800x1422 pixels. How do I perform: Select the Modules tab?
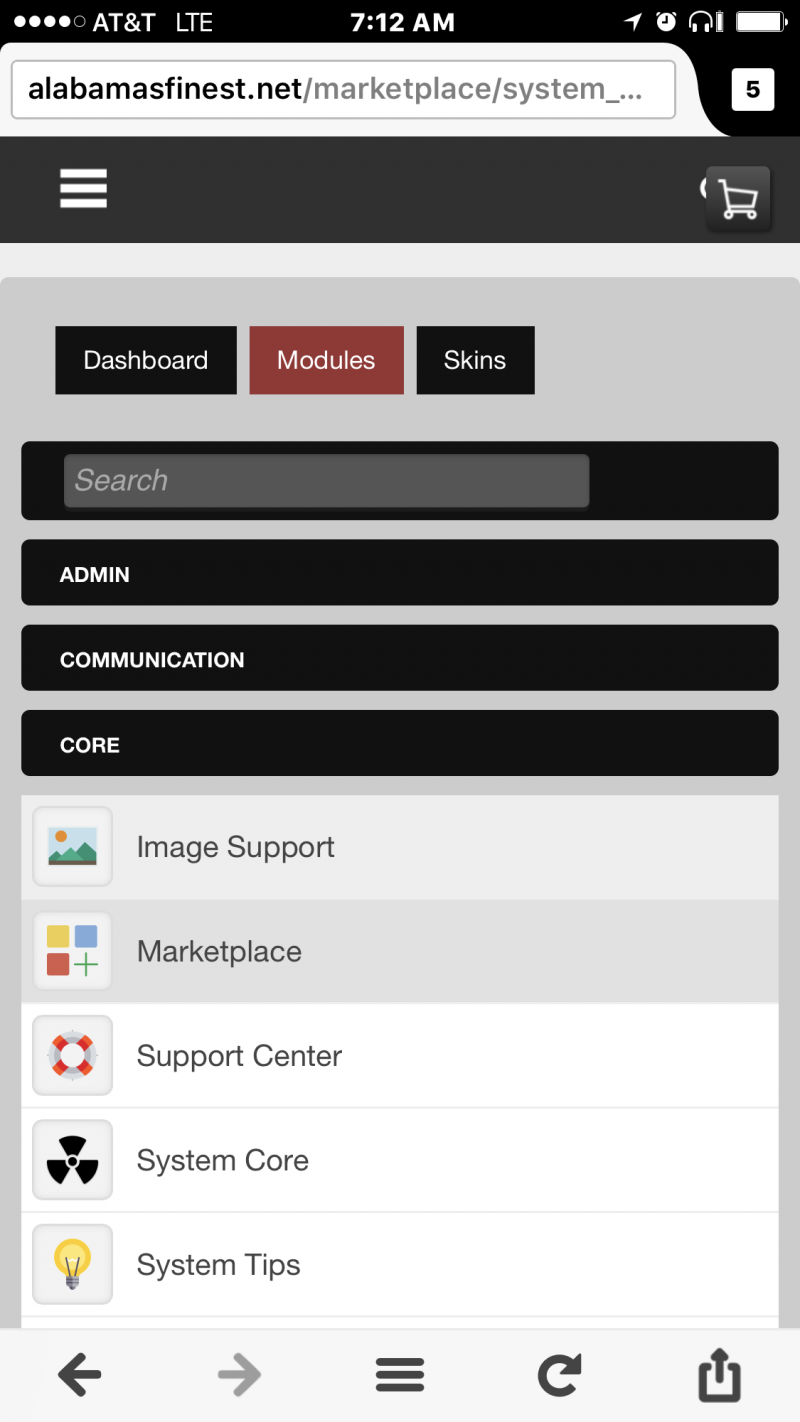[326, 360]
